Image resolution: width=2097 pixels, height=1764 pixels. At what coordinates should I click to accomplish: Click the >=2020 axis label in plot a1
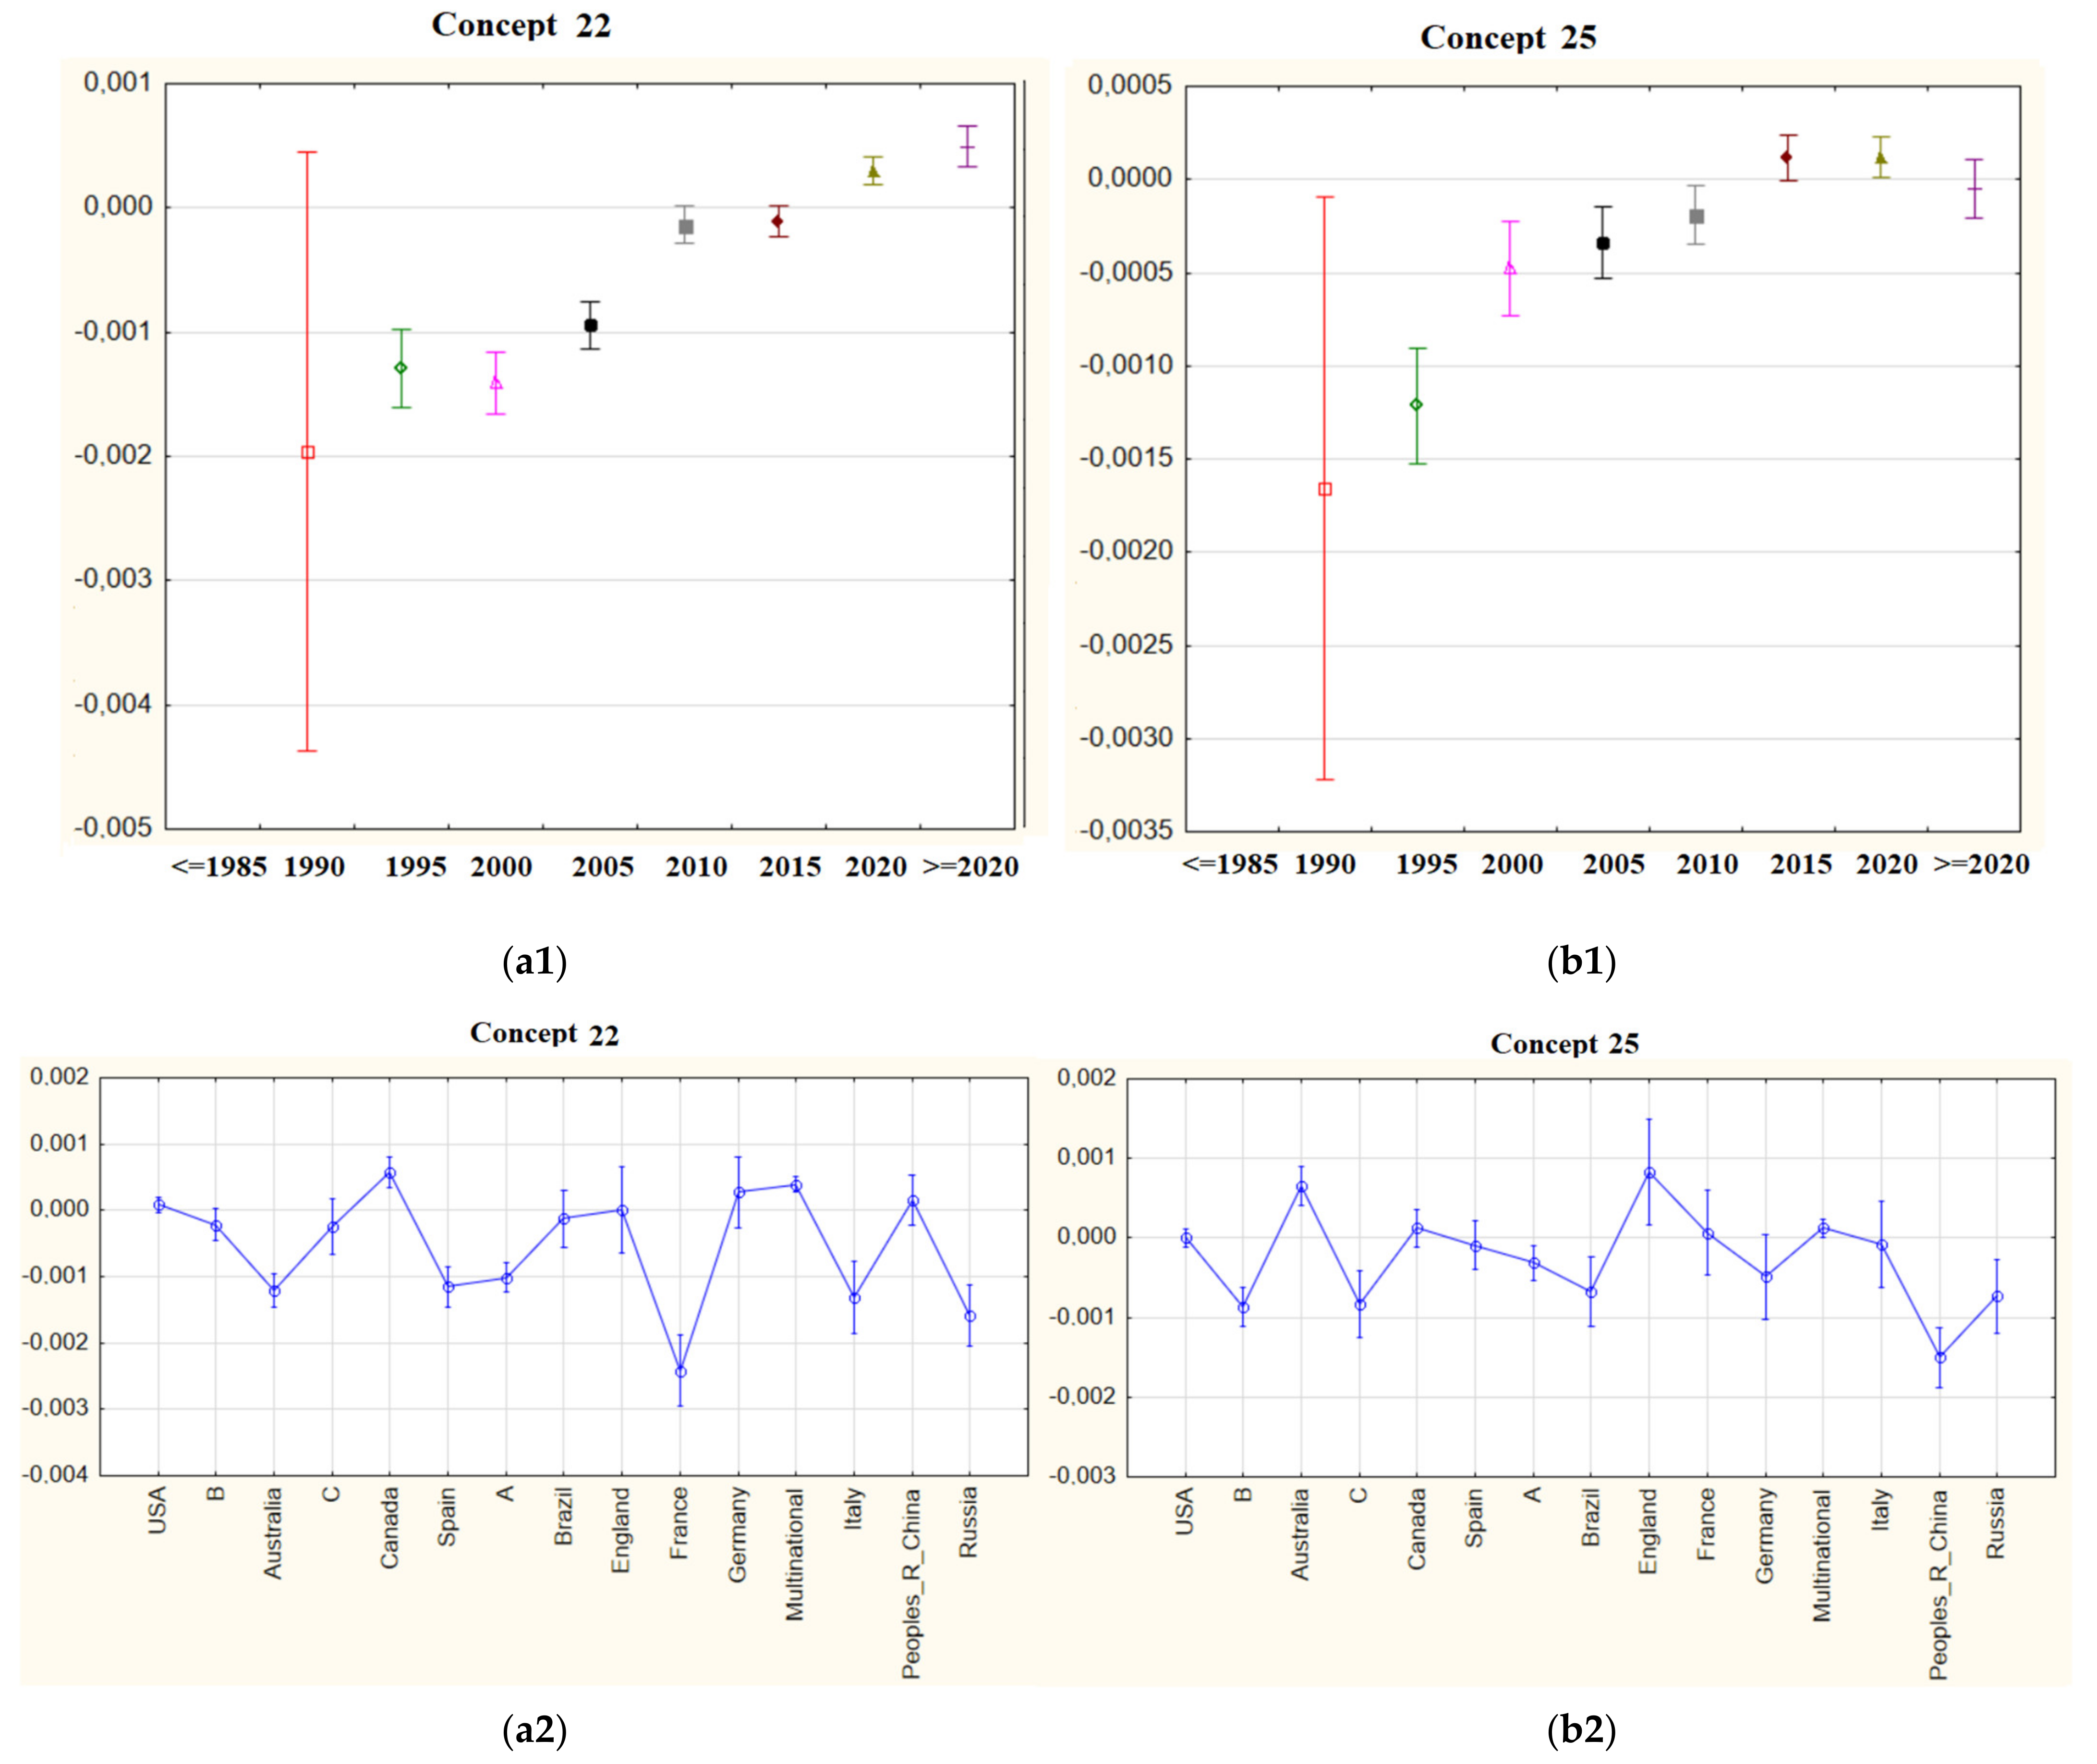pos(970,867)
